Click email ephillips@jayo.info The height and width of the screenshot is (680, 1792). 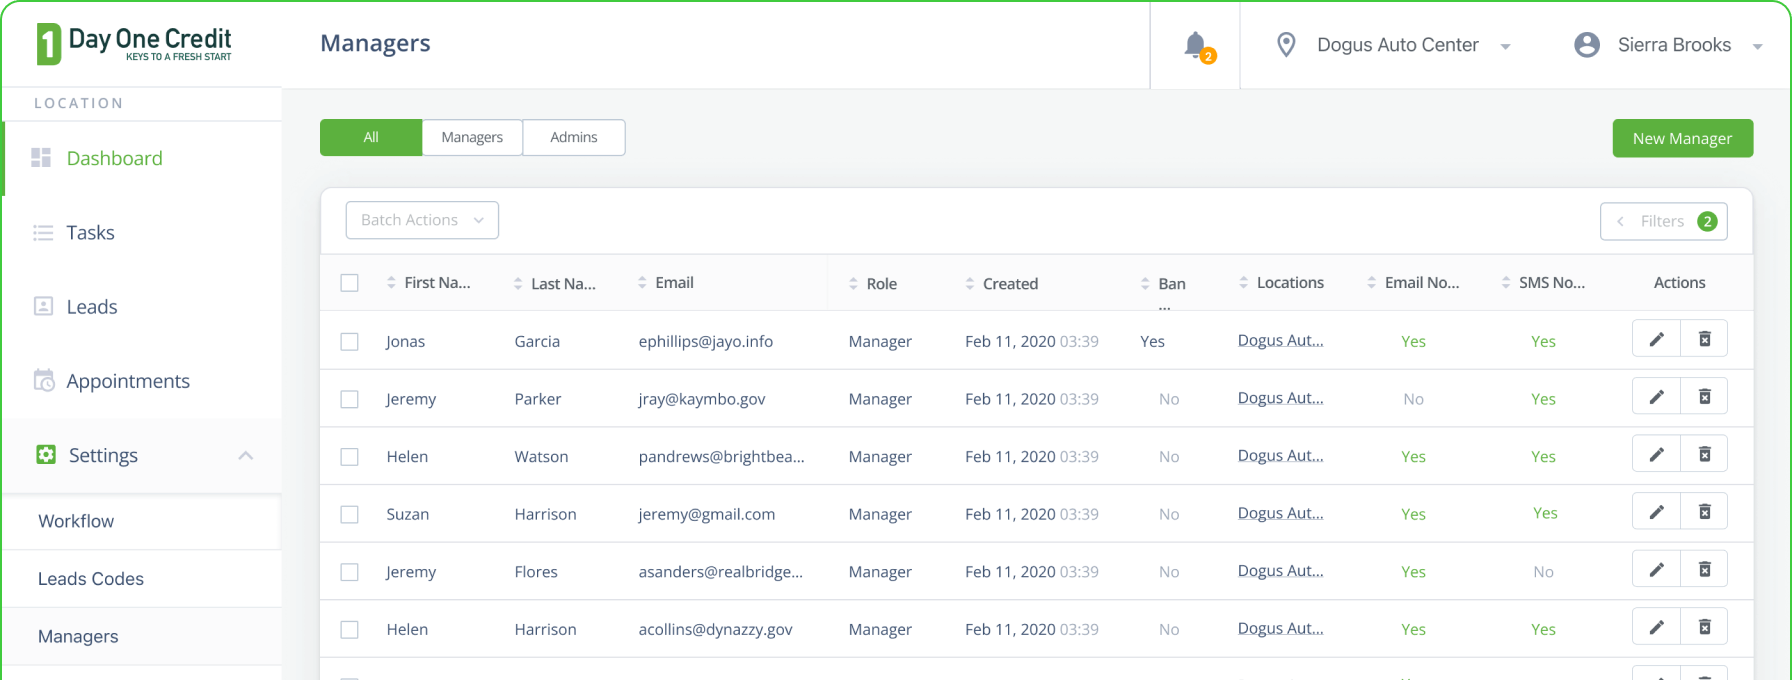pyautogui.click(x=705, y=341)
